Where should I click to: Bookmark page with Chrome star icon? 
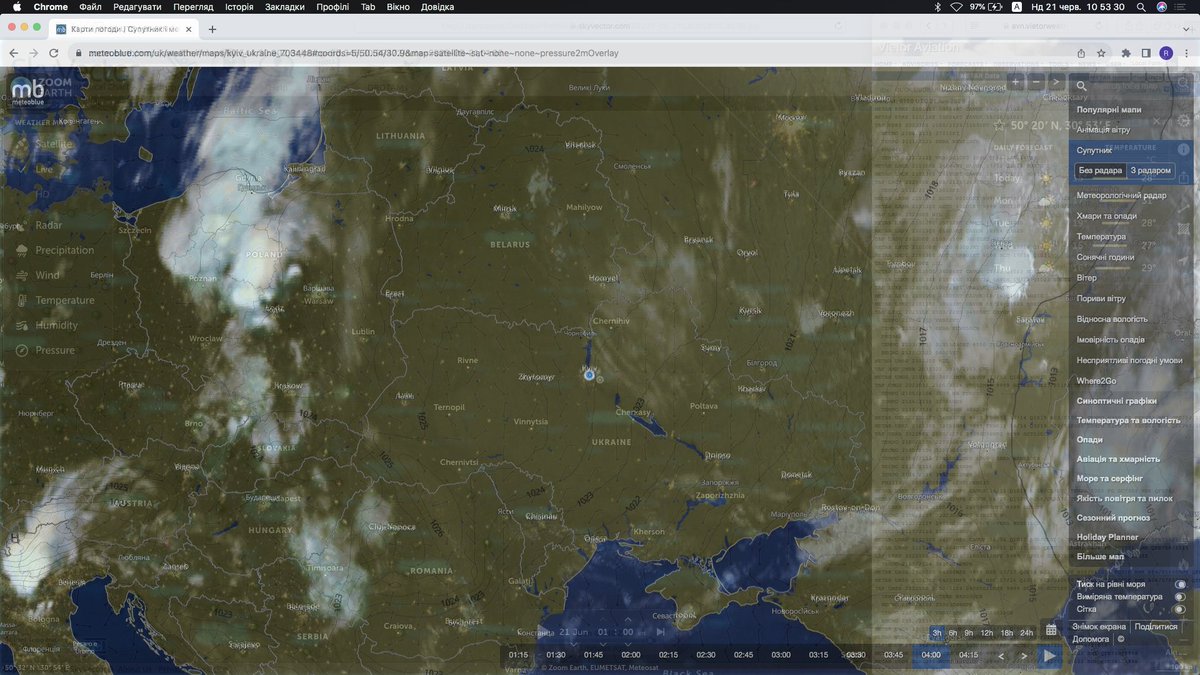(1101, 53)
